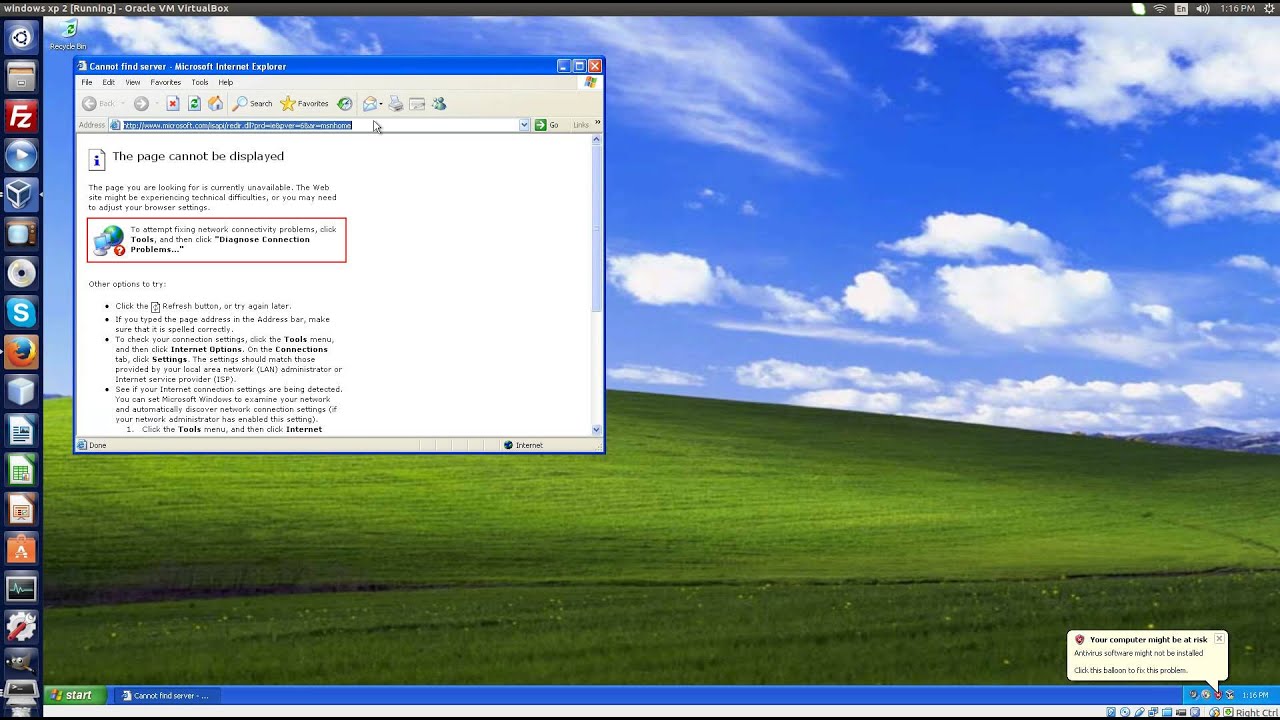This screenshot has height=720, width=1280.
Task: Open the Edit menu
Action: (108, 82)
